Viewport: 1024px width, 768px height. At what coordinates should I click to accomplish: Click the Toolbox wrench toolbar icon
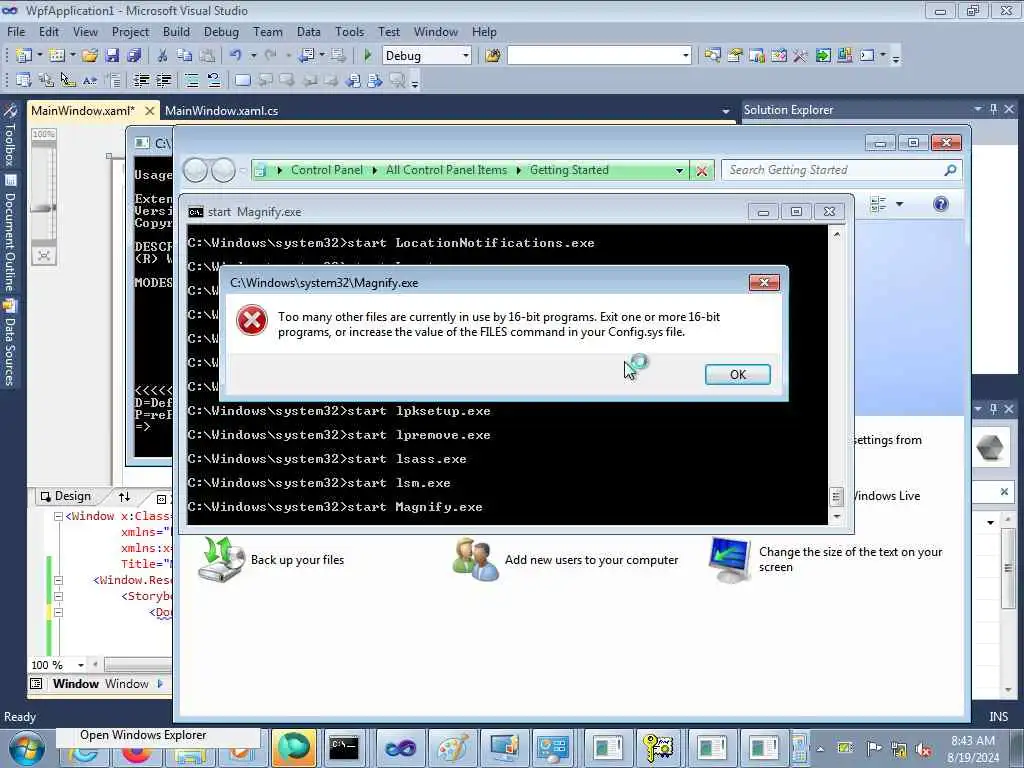click(800, 56)
